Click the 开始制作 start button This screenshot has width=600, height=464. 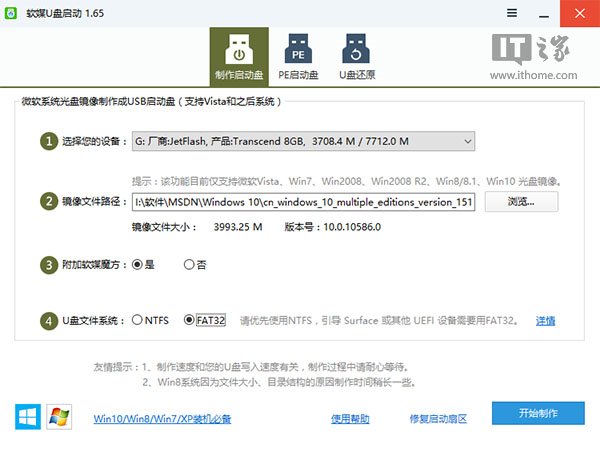(538, 413)
